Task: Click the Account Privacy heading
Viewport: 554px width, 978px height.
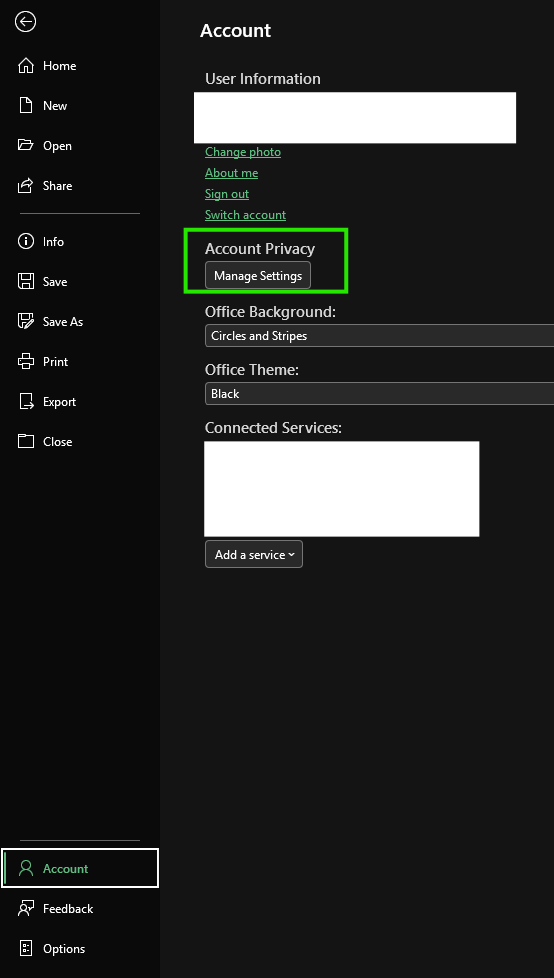Action: point(260,248)
